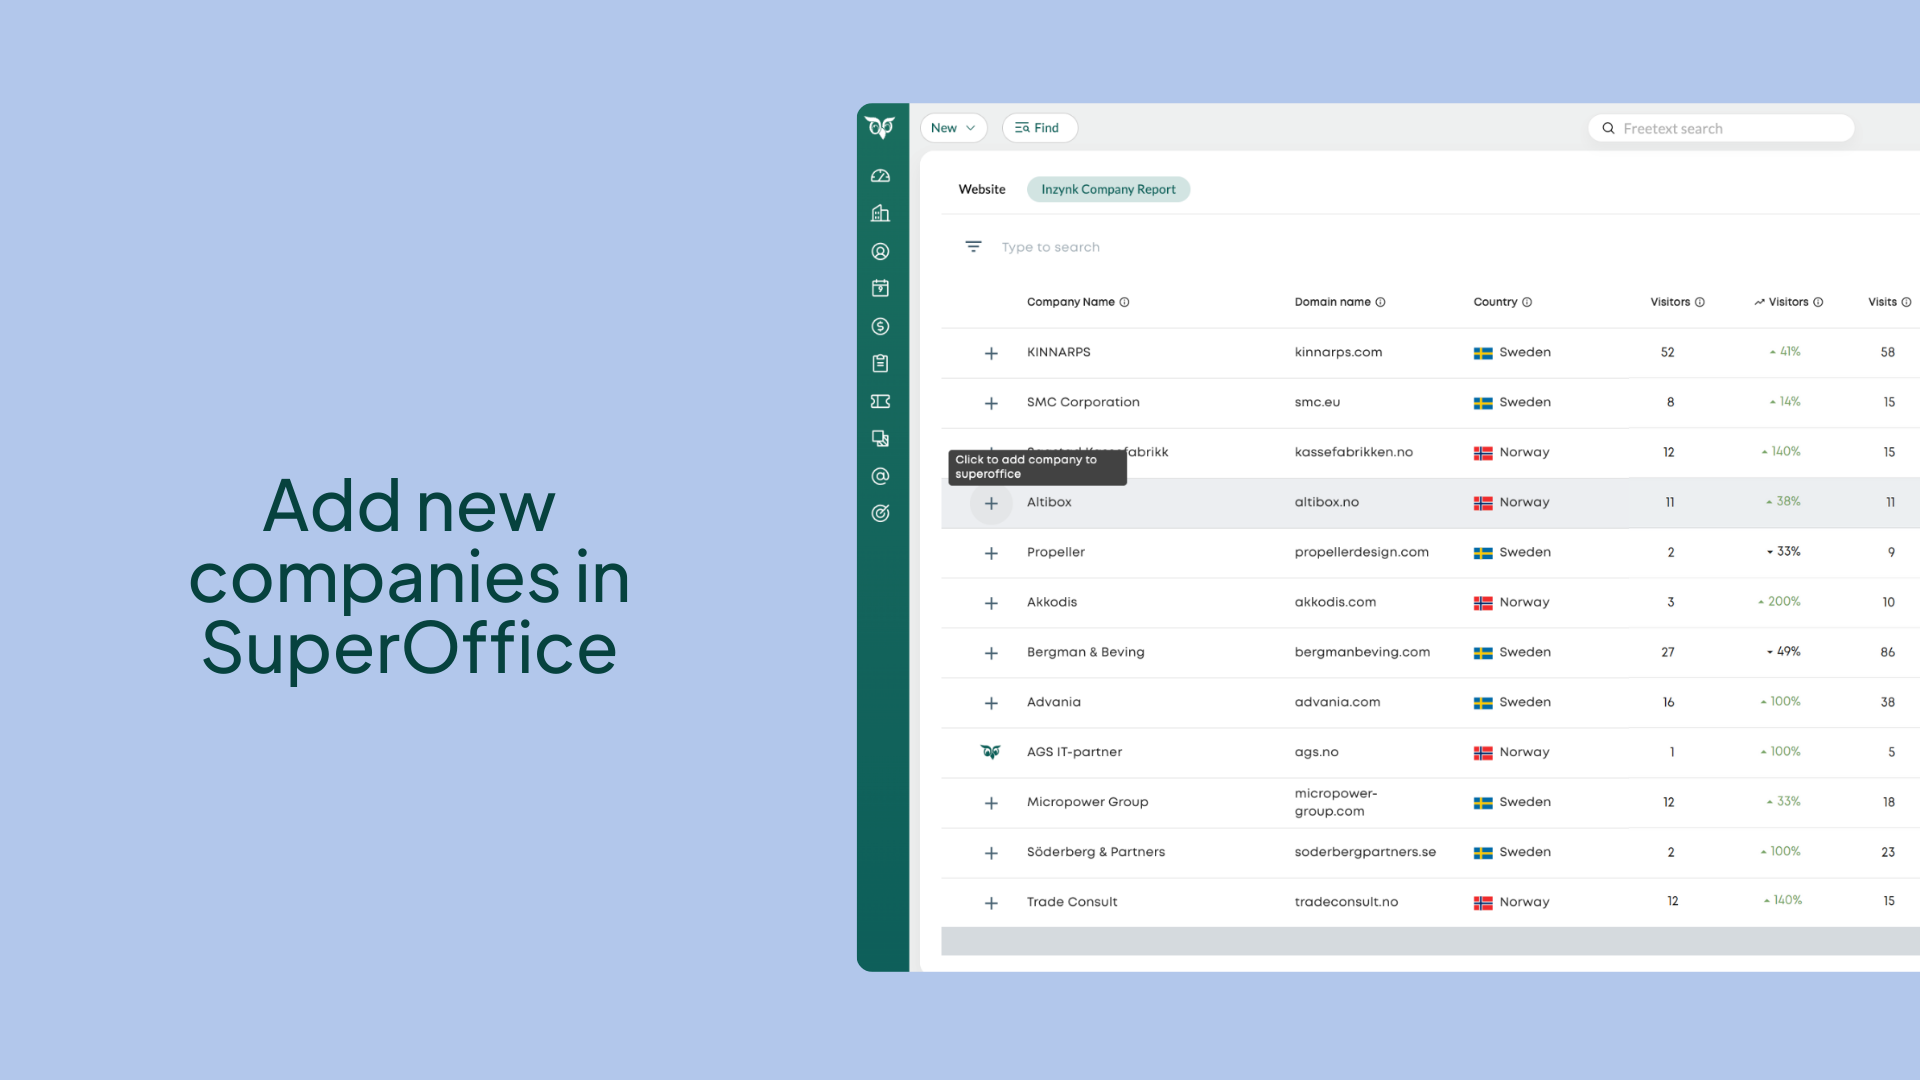Image resolution: width=1920 pixels, height=1080 pixels.
Task: Open the Sale dollar icon in sidebar
Action: click(880, 326)
